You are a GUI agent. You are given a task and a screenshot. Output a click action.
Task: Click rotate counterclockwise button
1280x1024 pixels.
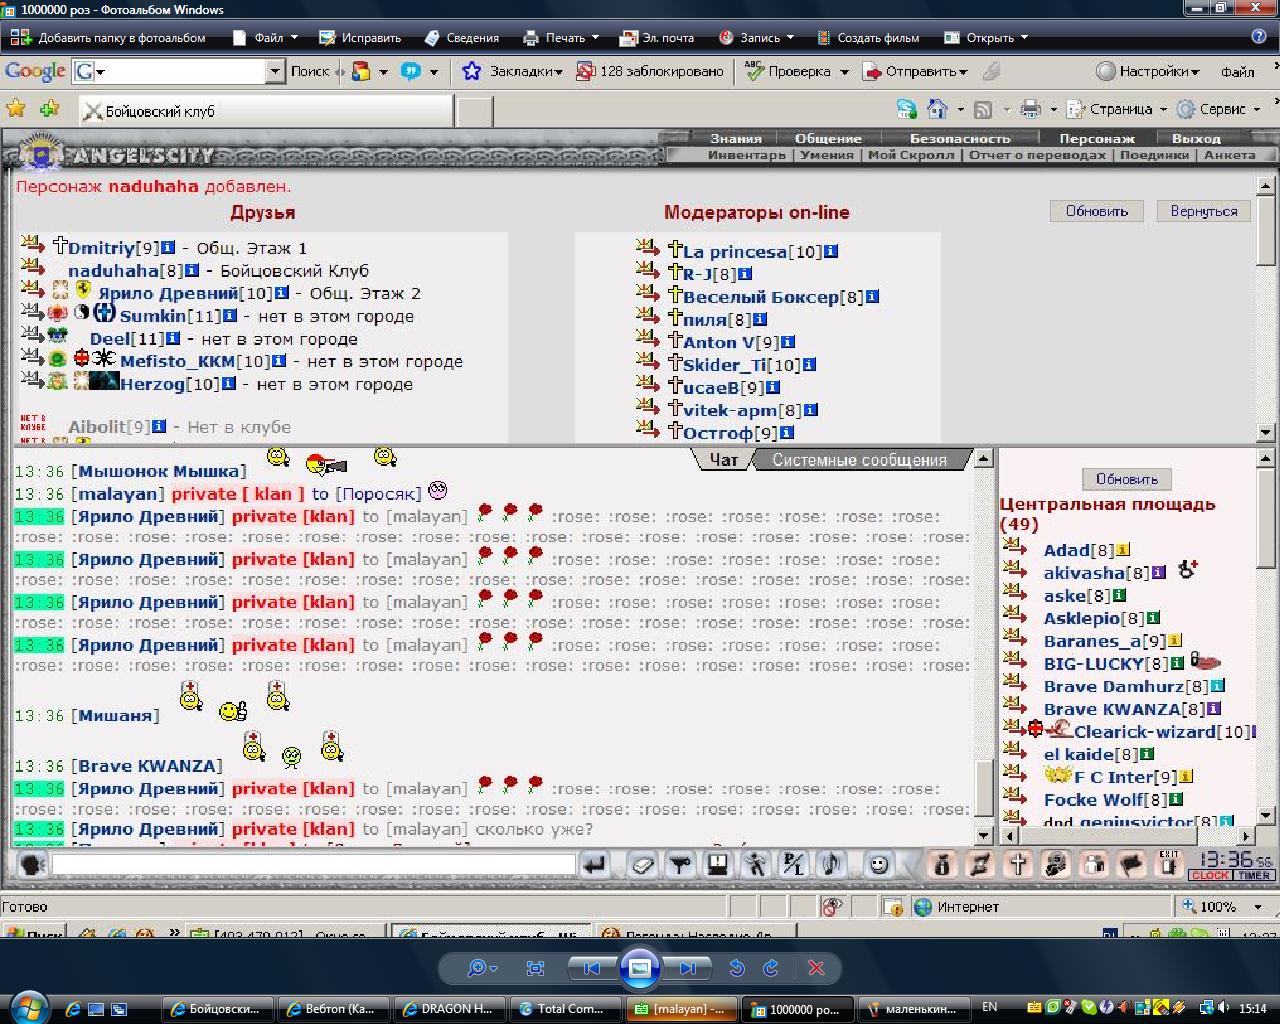(x=737, y=968)
